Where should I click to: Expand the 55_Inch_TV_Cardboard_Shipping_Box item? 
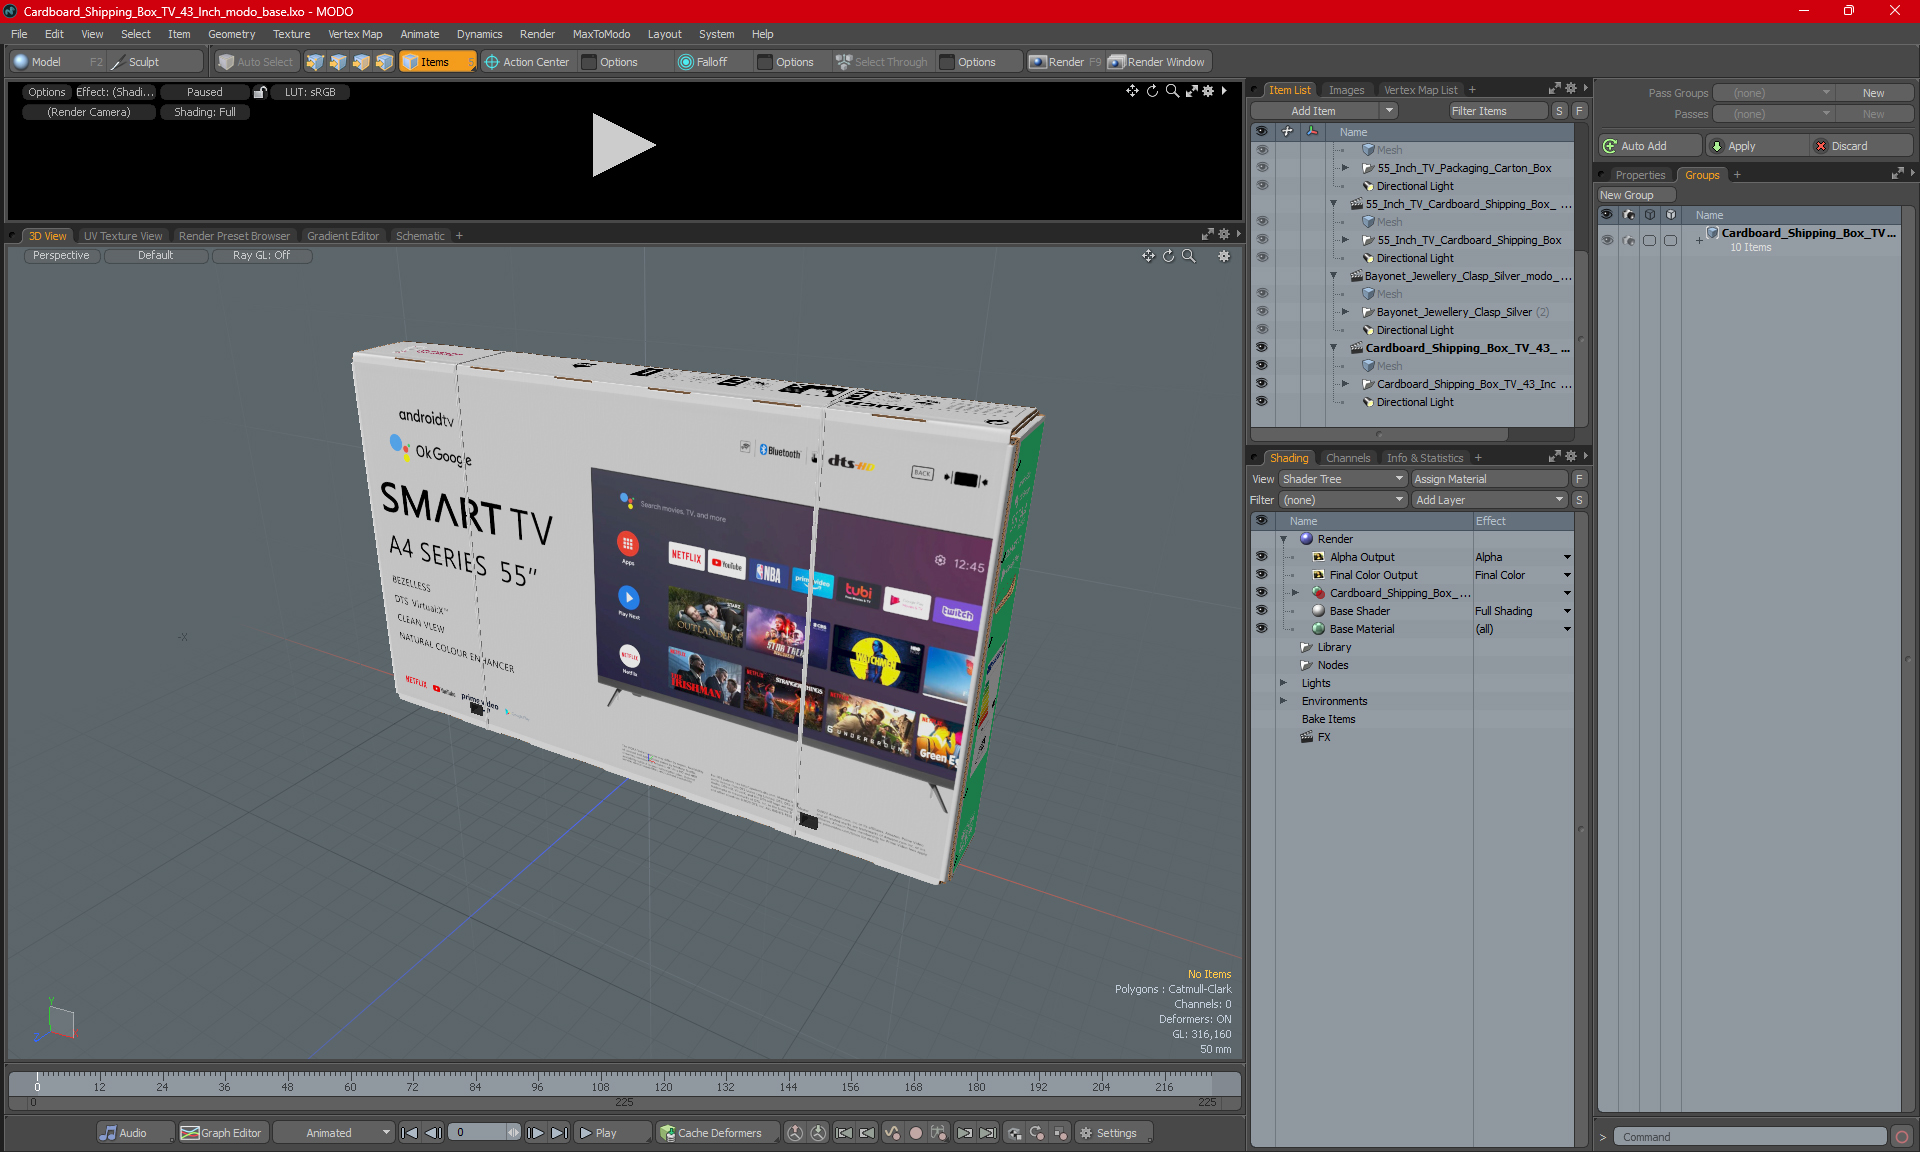1345,240
